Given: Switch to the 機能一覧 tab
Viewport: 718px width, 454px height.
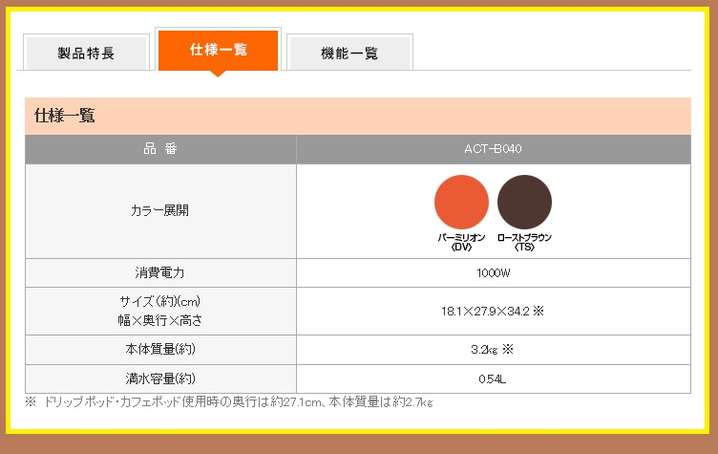Looking at the screenshot, I should coord(349,53).
